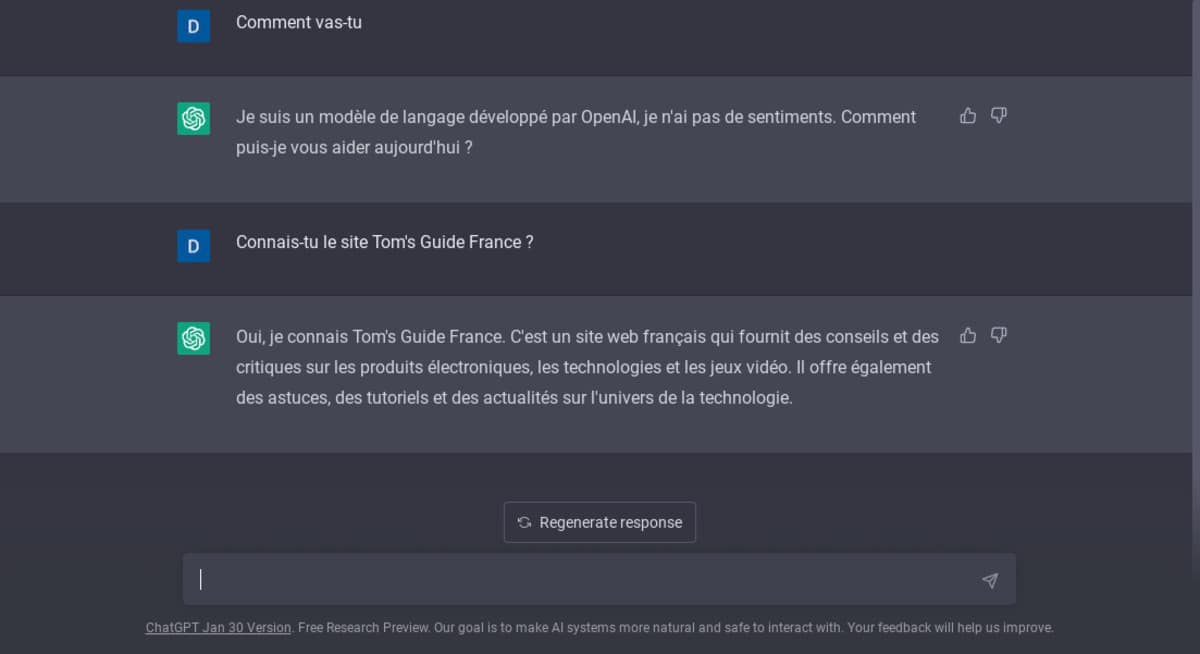Click the 'Connais-tu le site Tom's Guide France ?' message
Screen dimensions: 1200x654
coord(384,242)
